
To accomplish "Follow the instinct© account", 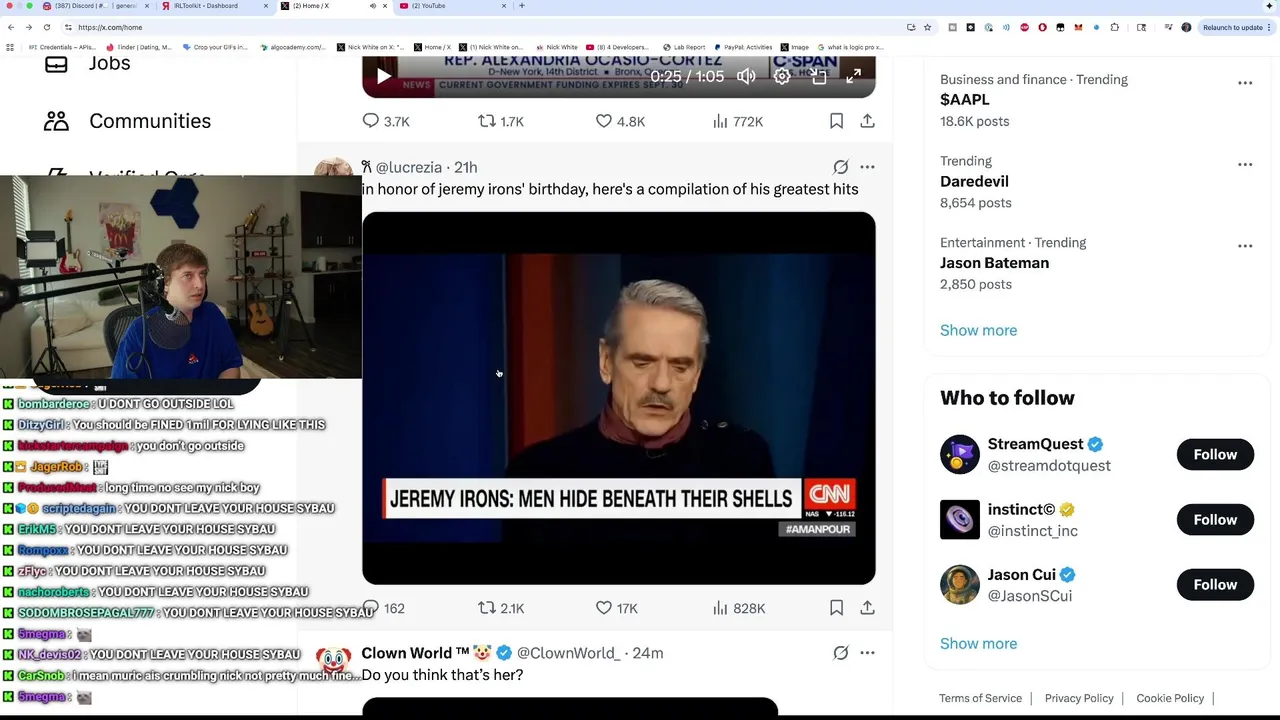I will [1215, 519].
